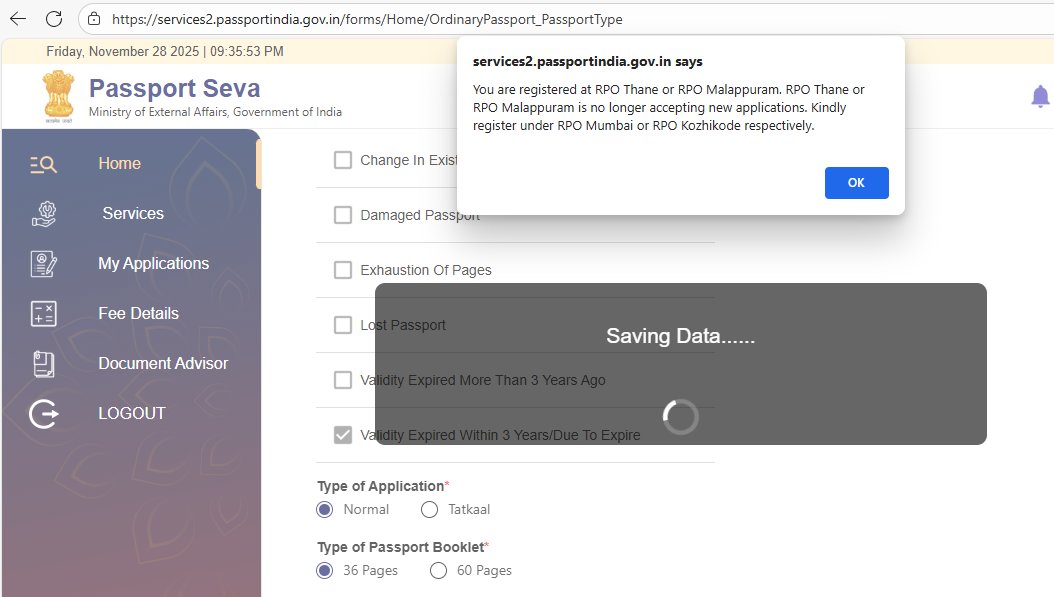
Task: Click the RPO Thane alert message text
Action: [669, 108]
